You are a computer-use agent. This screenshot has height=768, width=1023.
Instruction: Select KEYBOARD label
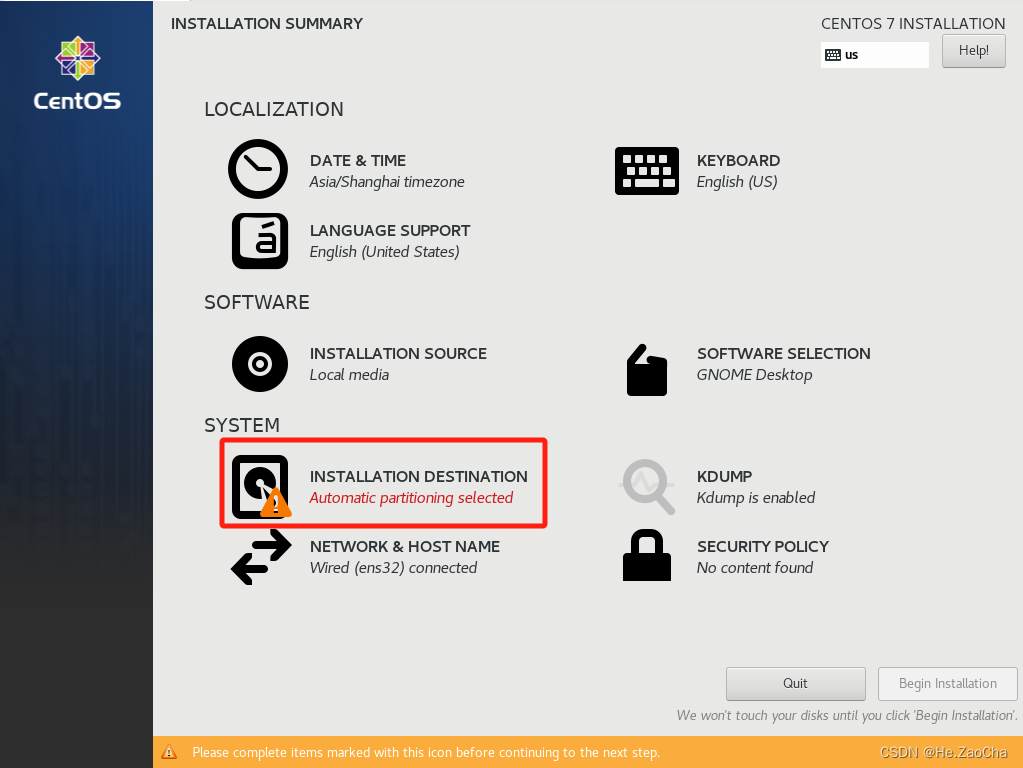click(739, 161)
